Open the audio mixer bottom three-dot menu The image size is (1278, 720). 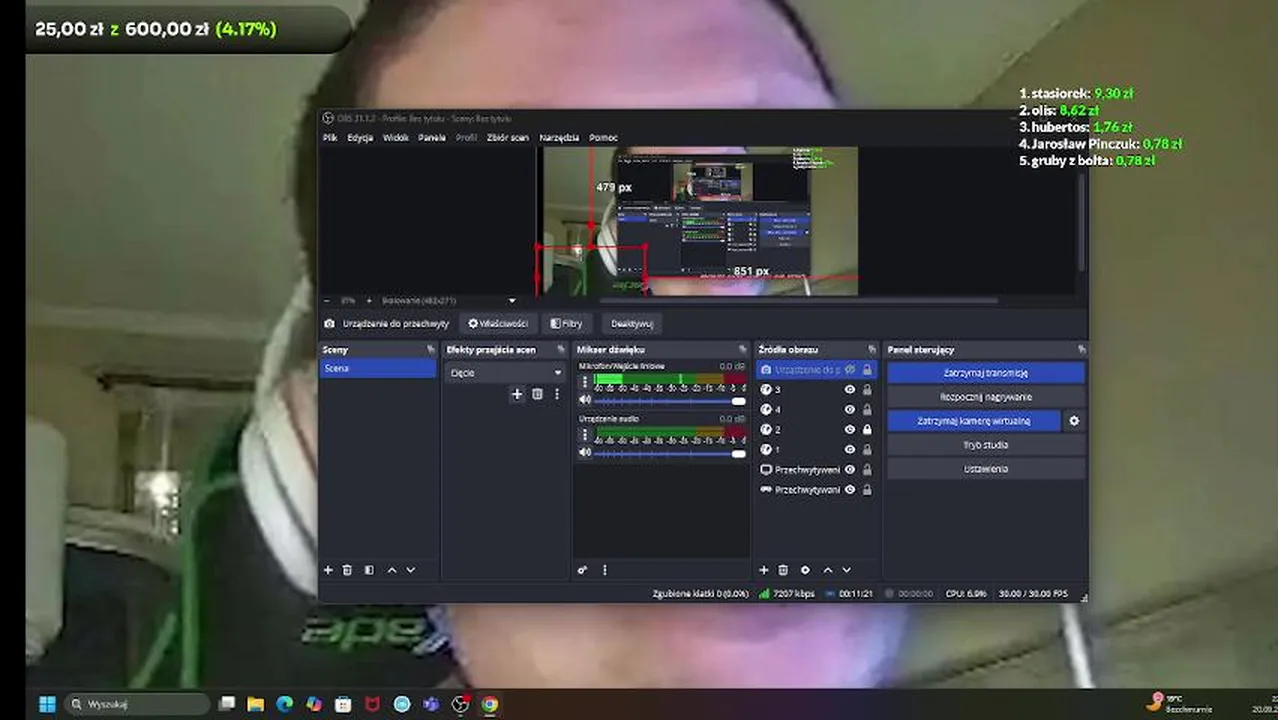coord(604,570)
